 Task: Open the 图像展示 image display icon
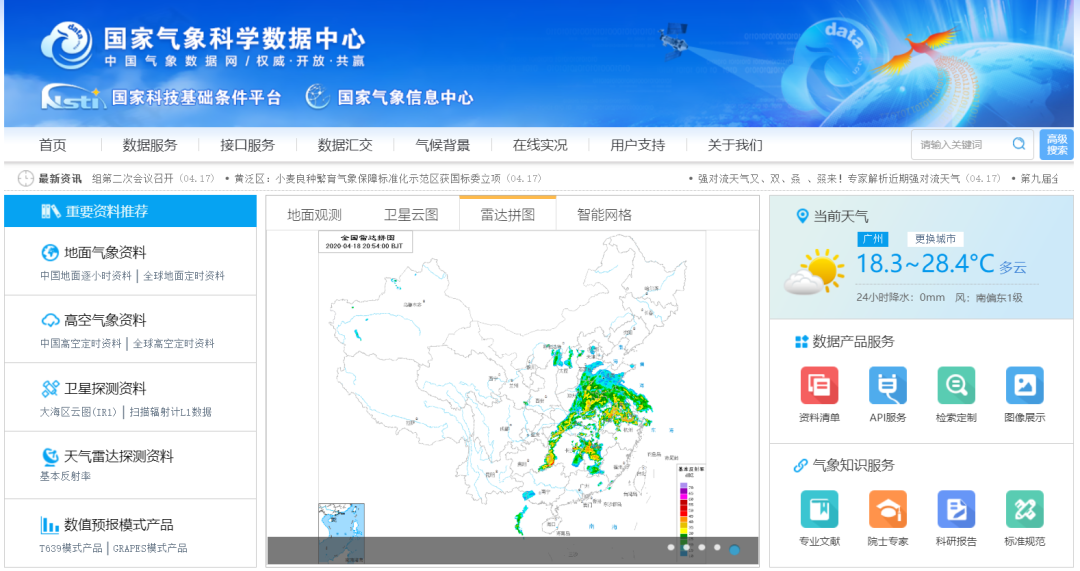1024,385
